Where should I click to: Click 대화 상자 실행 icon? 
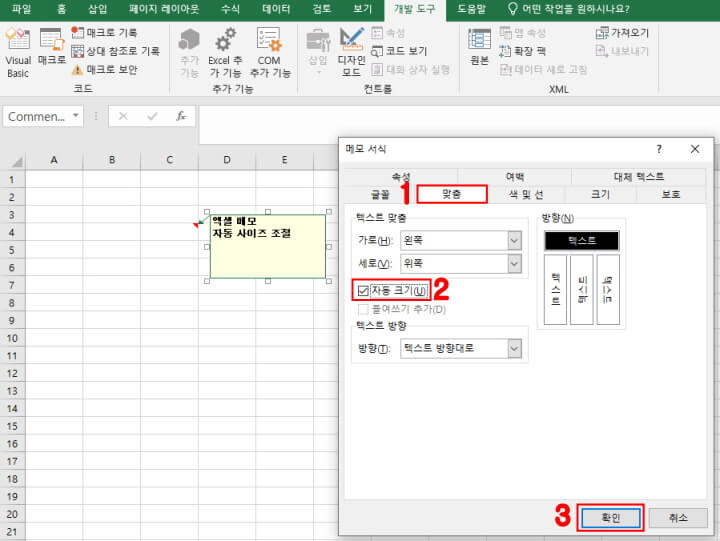377,69
